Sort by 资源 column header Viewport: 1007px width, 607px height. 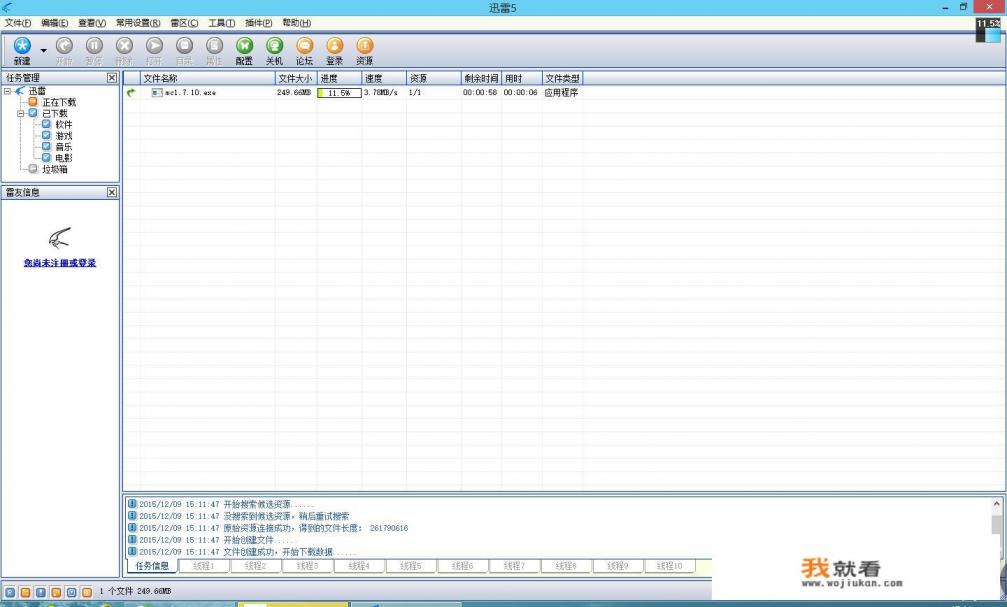pos(433,78)
